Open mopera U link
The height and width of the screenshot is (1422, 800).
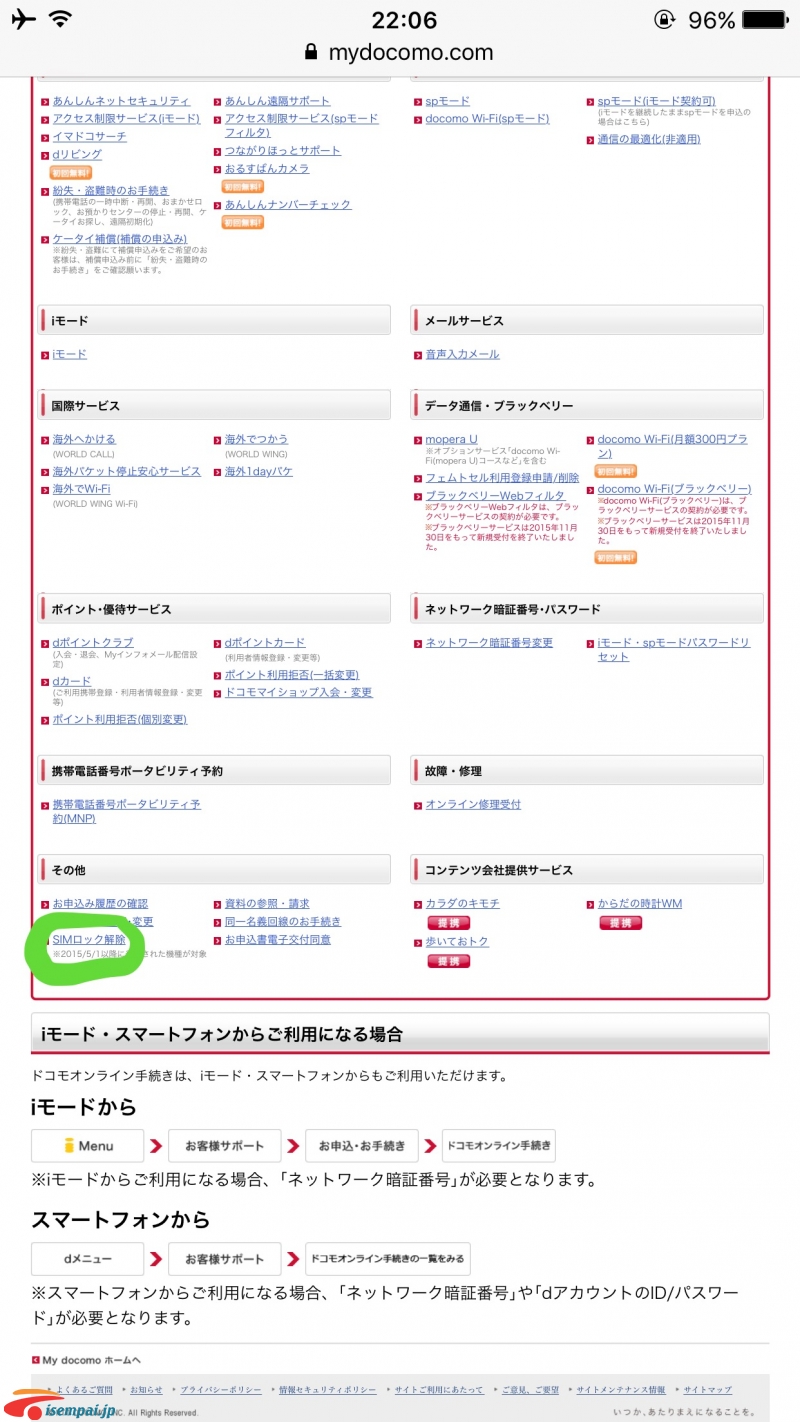pyautogui.click(x=451, y=439)
